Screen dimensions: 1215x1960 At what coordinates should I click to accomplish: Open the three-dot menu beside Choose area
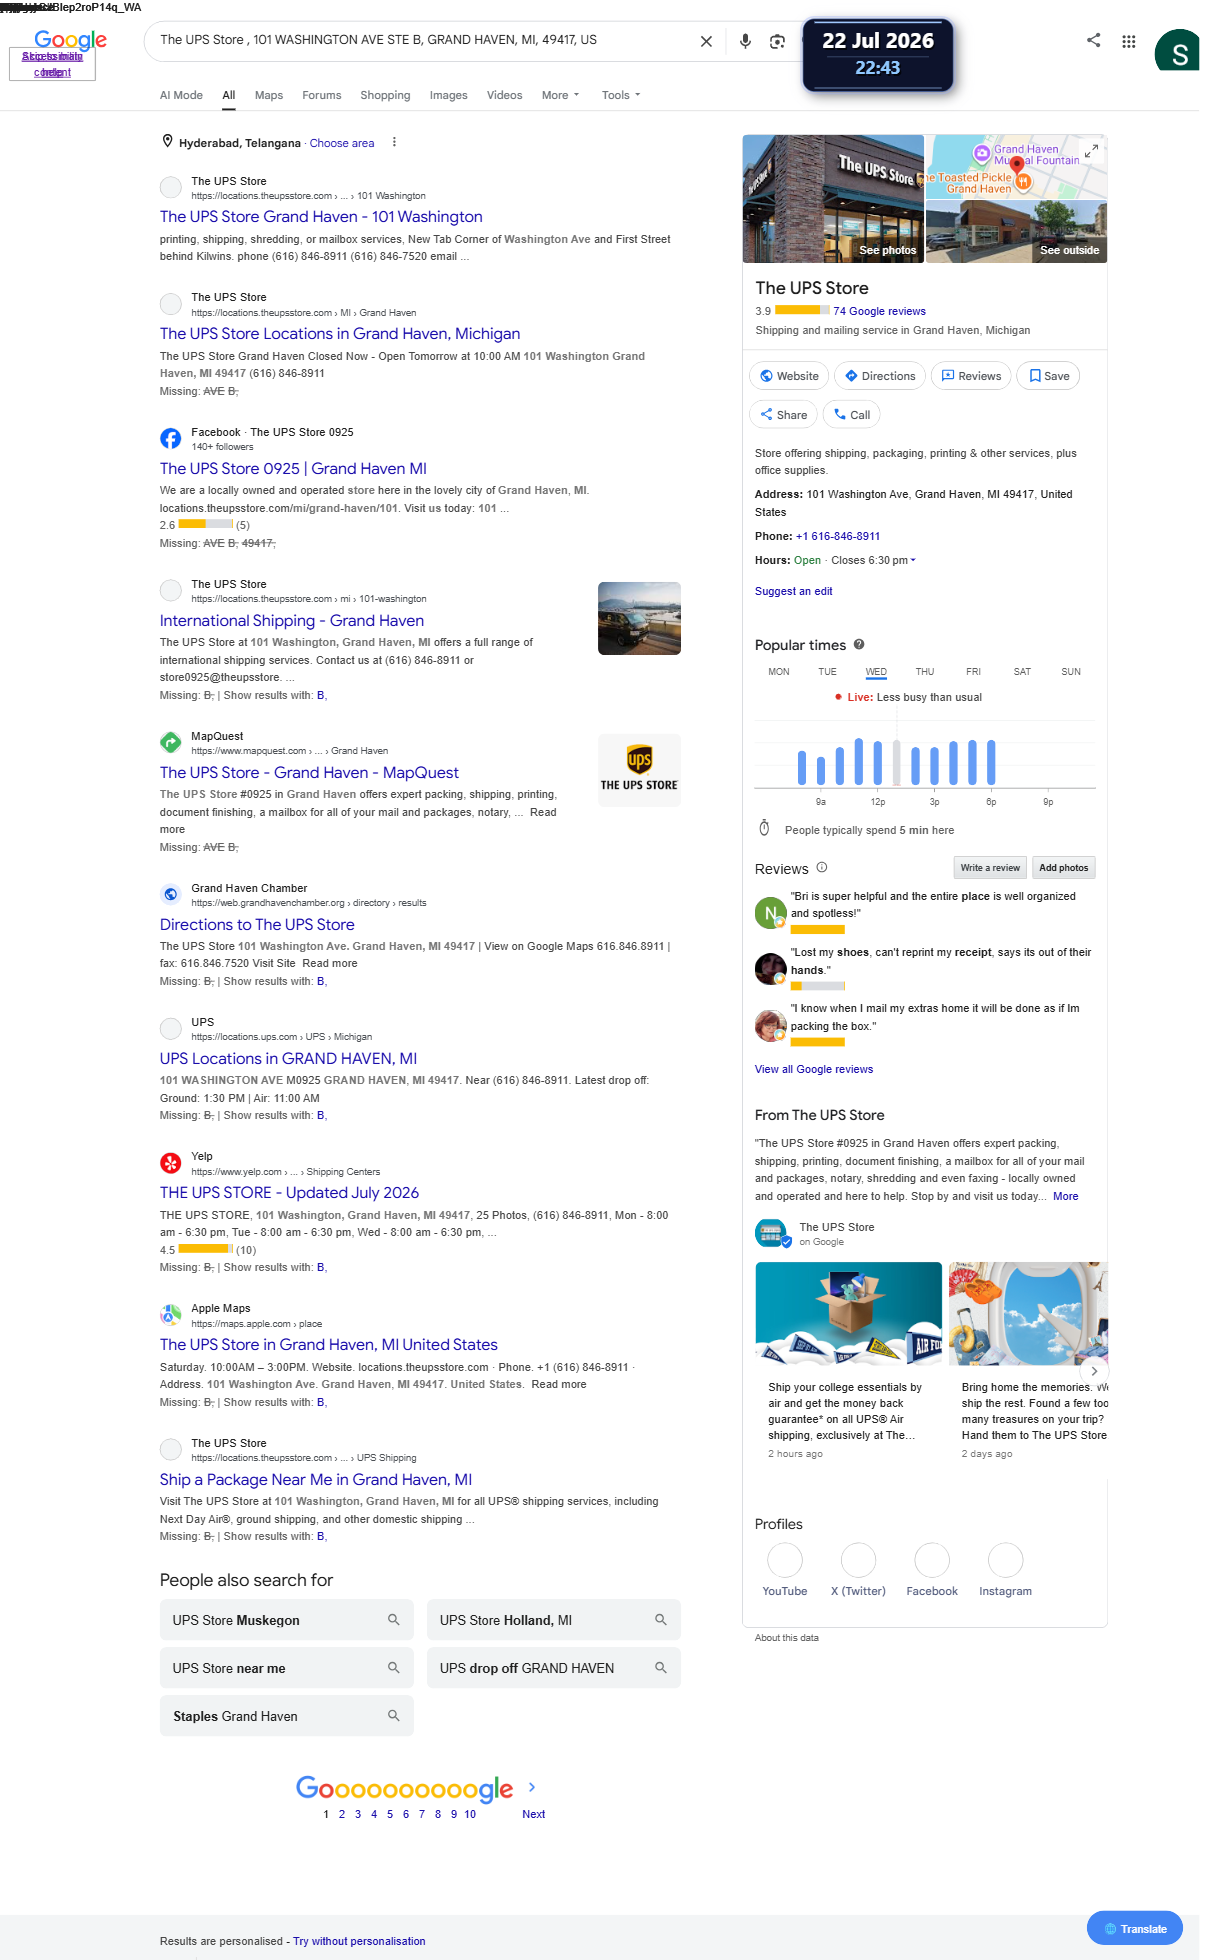394,142
